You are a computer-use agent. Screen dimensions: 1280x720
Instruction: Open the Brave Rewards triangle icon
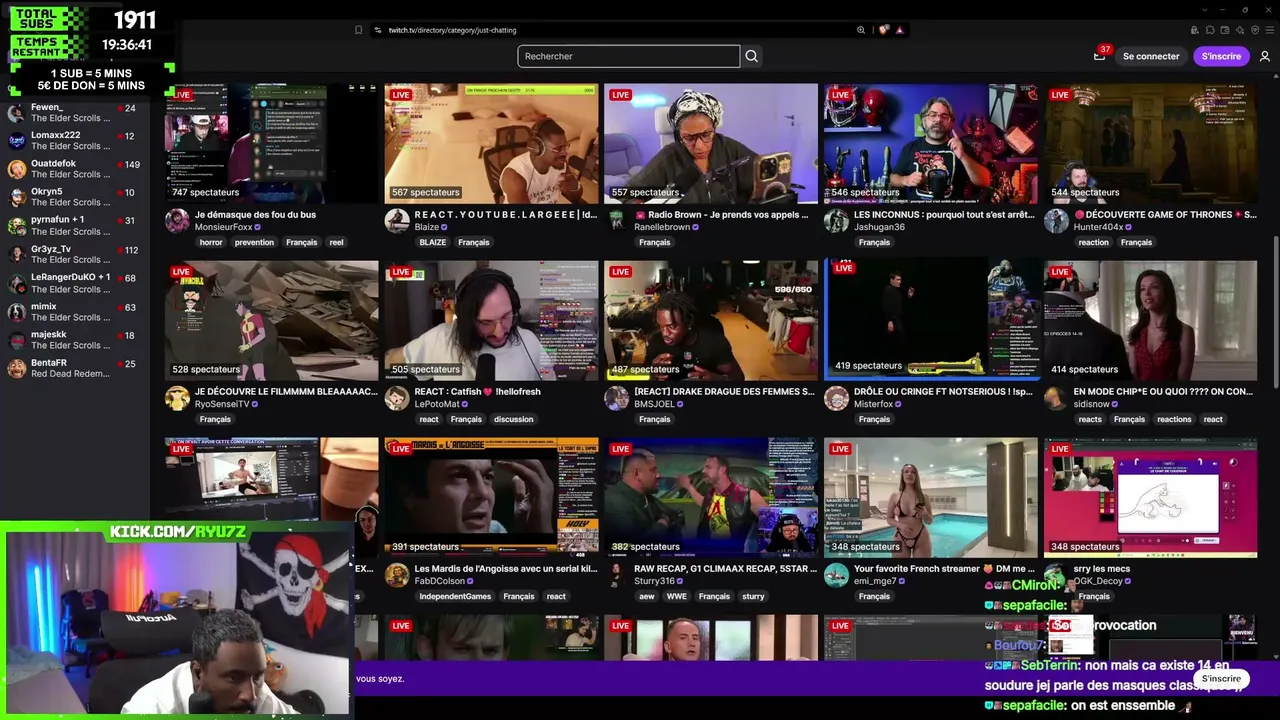coord(899,30)
